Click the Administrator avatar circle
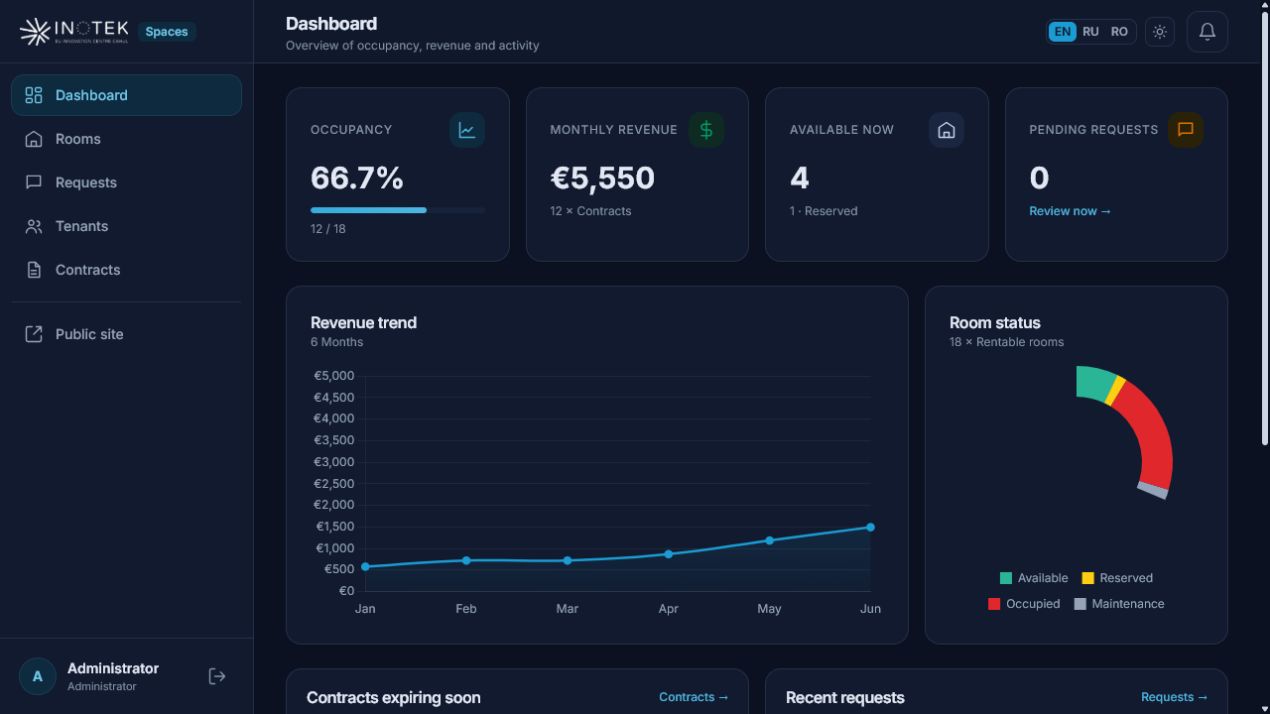The image size is (1270, 714). (x=38, y=677)
